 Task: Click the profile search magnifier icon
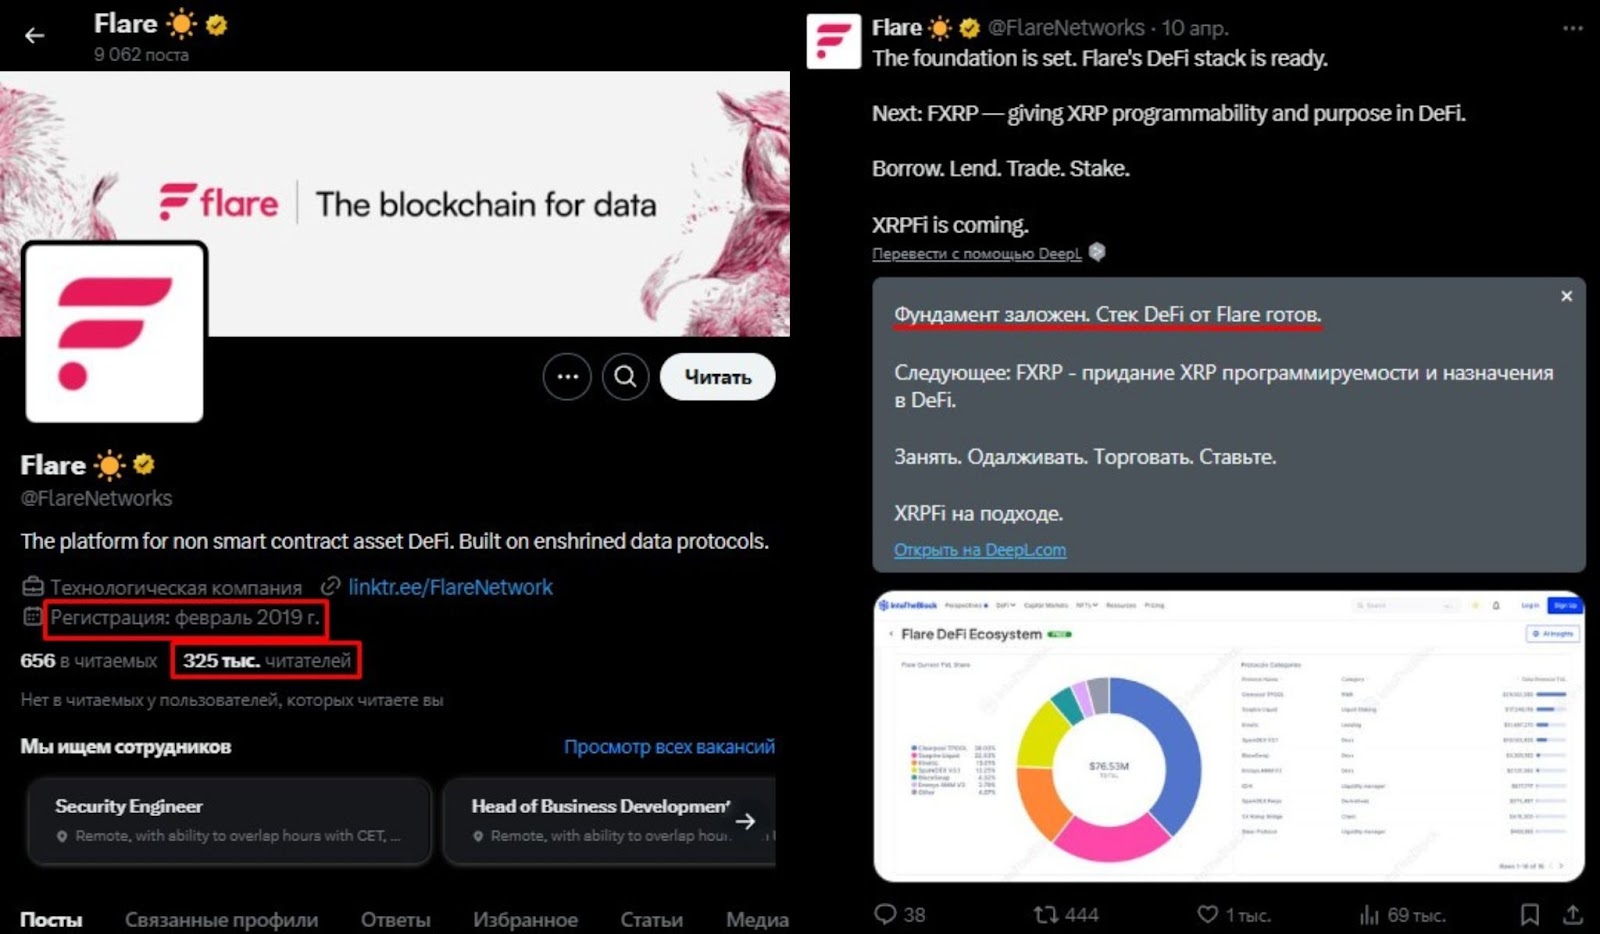coord(625,377)
